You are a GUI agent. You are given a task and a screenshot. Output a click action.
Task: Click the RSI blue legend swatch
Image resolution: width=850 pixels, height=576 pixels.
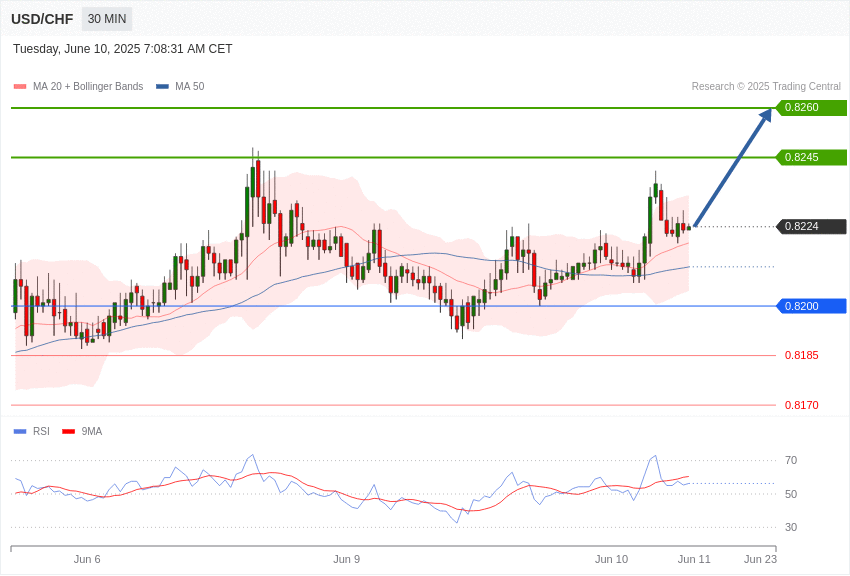click(20, 432)
